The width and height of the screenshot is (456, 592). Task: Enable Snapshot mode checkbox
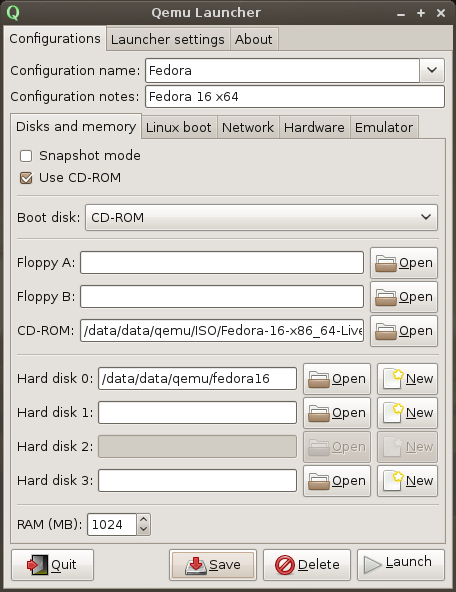[x=26, y=156]
